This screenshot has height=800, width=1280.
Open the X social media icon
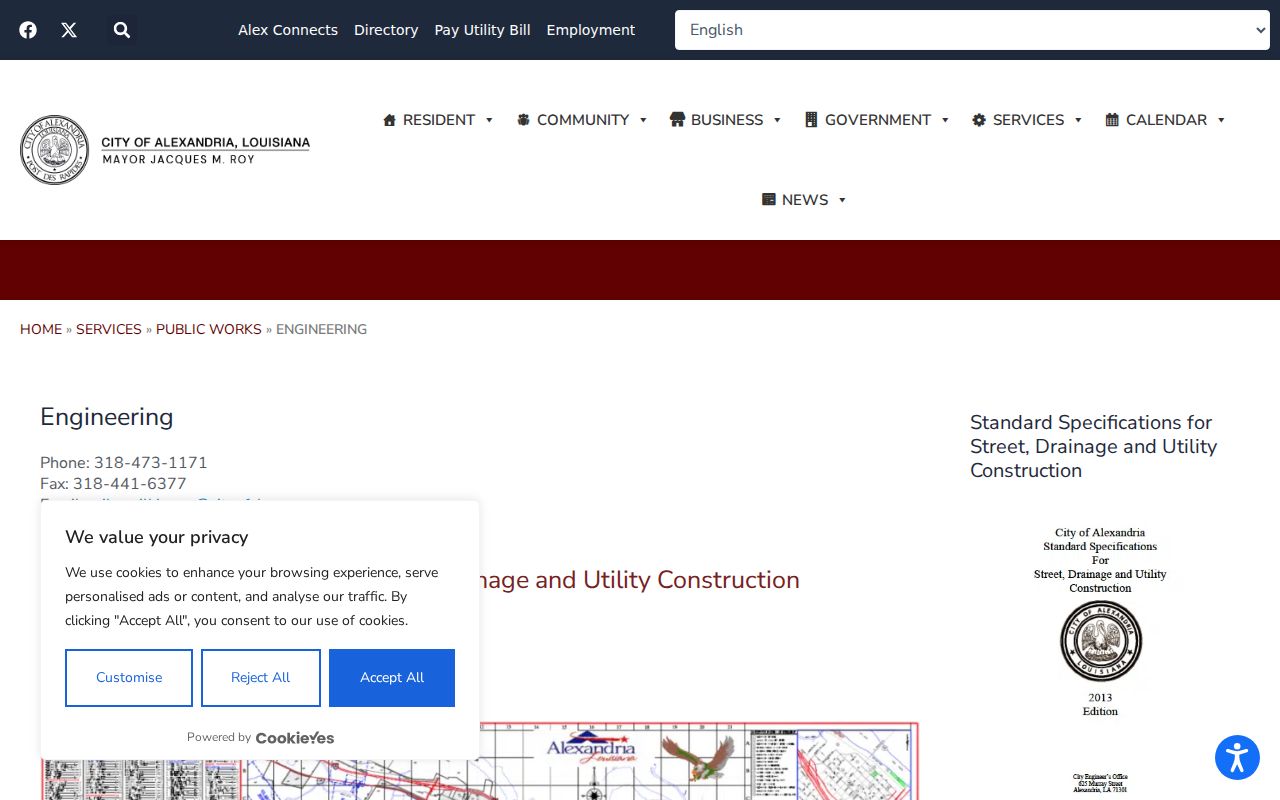[x=69, y=30]
